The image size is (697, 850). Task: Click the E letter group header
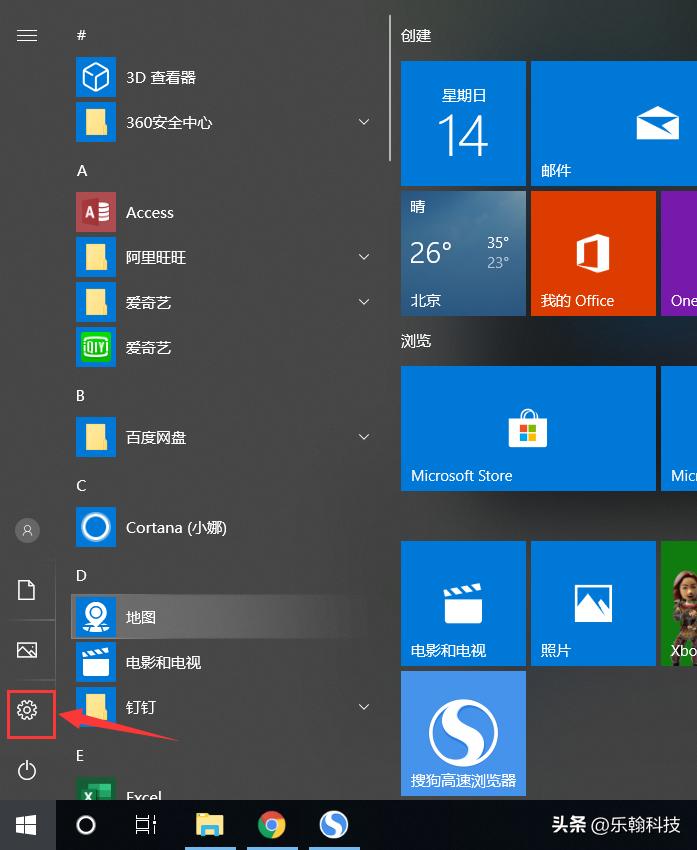(x=80, y=756)
